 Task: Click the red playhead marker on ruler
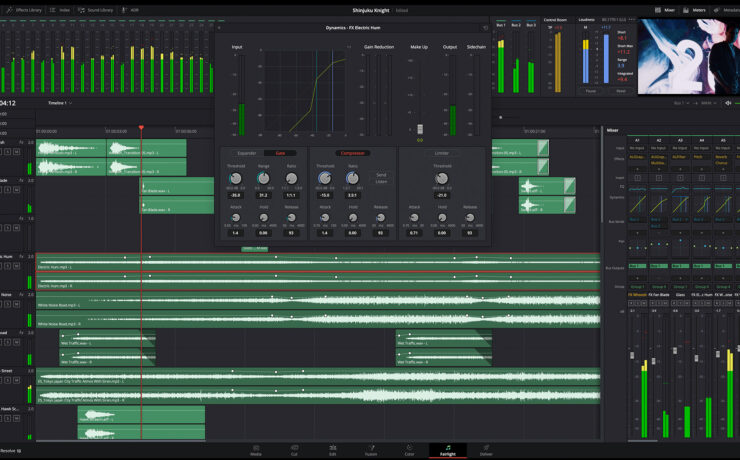(x=141, y=128)
